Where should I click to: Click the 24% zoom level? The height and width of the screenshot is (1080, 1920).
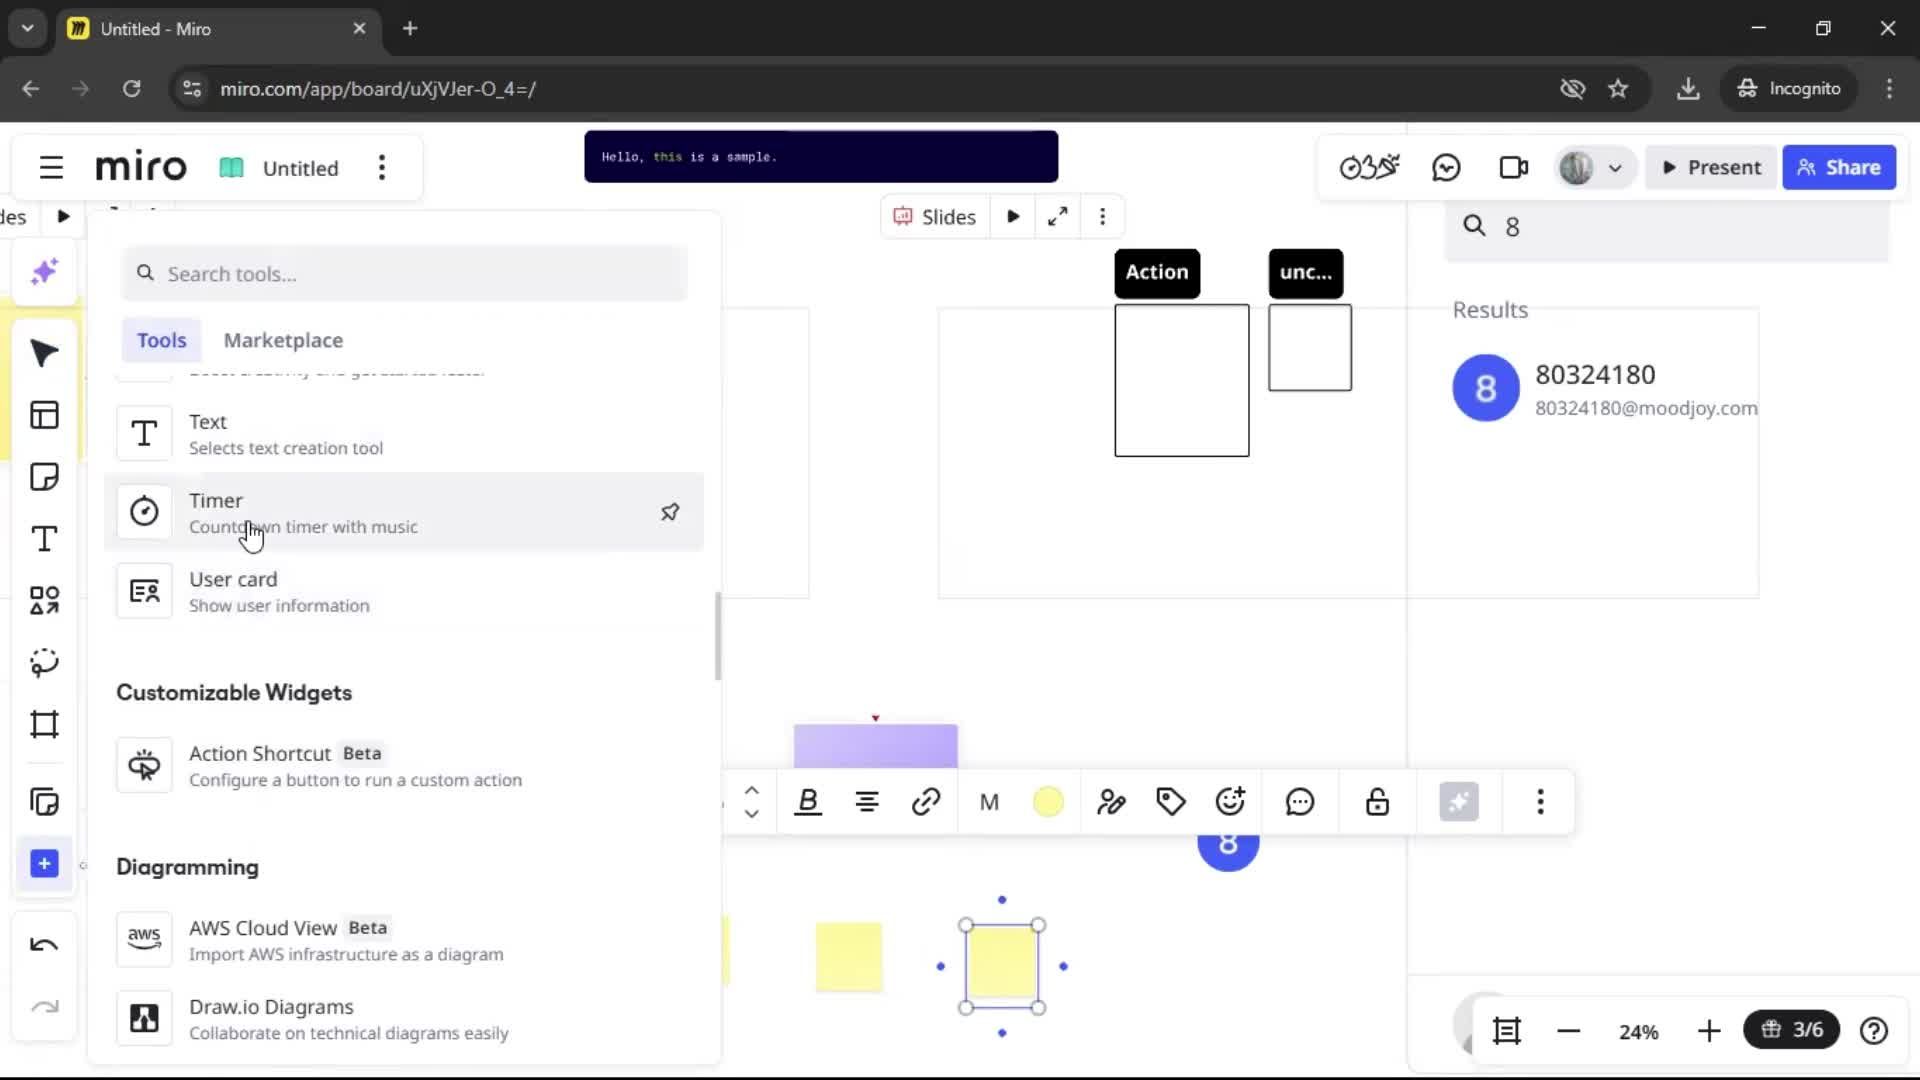tap(1638, 1032)
